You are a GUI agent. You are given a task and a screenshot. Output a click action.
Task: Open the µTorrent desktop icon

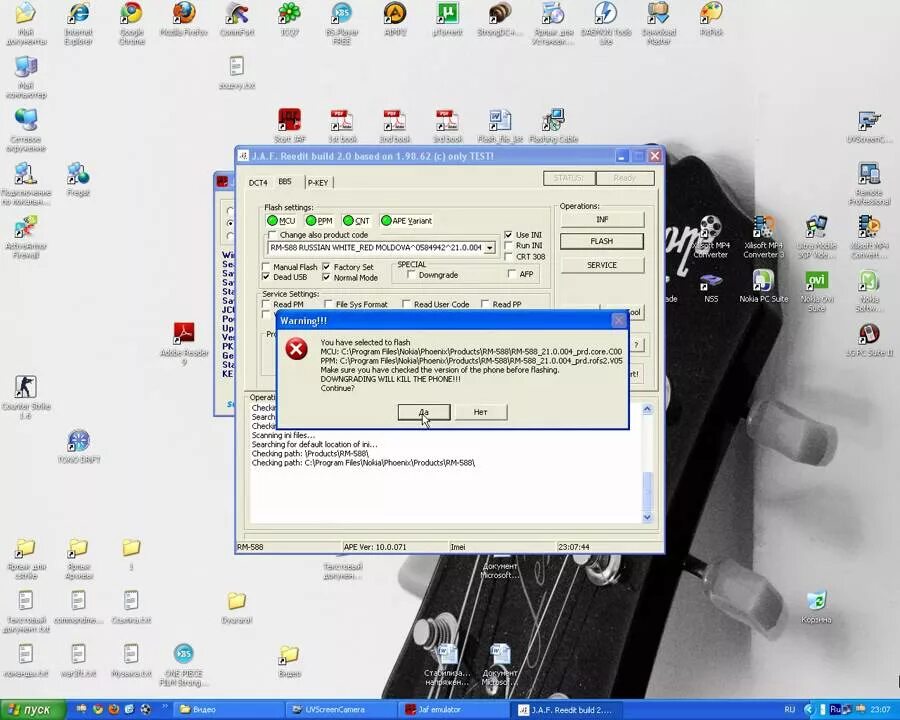coord(447,20)
